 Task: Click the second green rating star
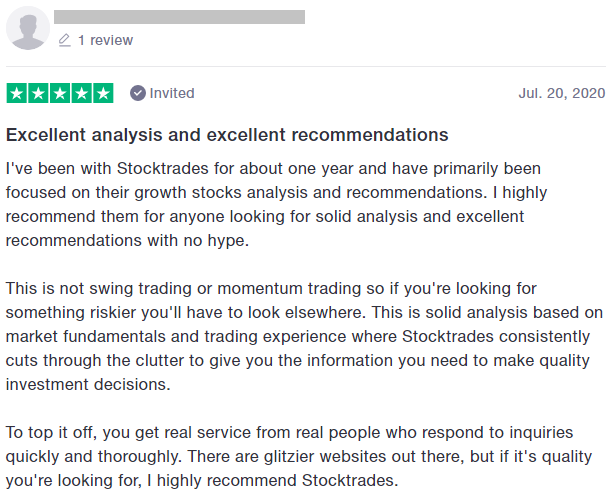(x=38, y=93)
